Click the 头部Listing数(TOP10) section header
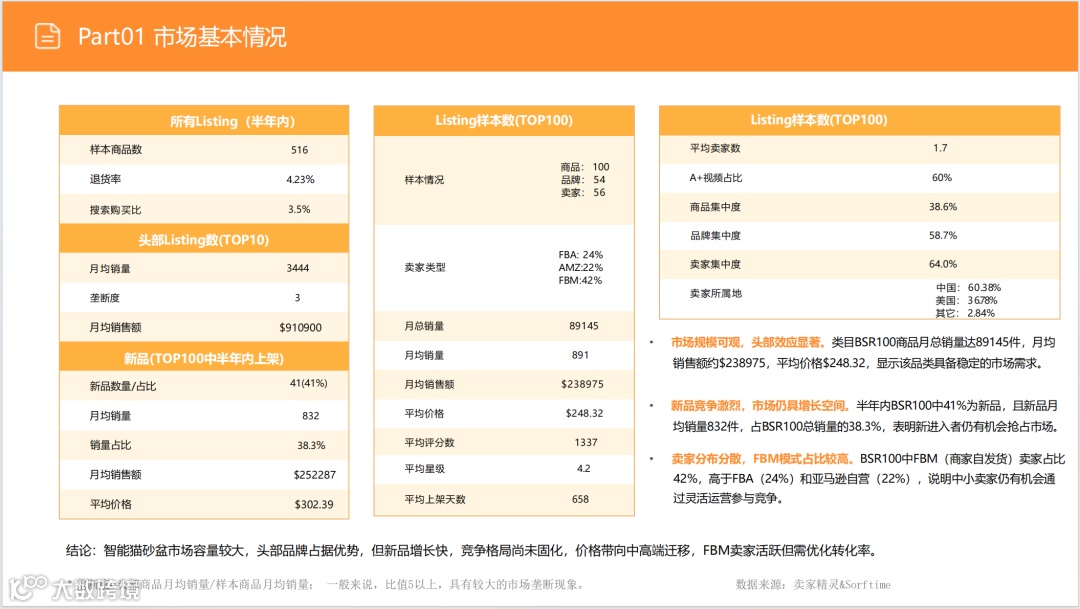 pyautogui.click(x=204, y=240)
